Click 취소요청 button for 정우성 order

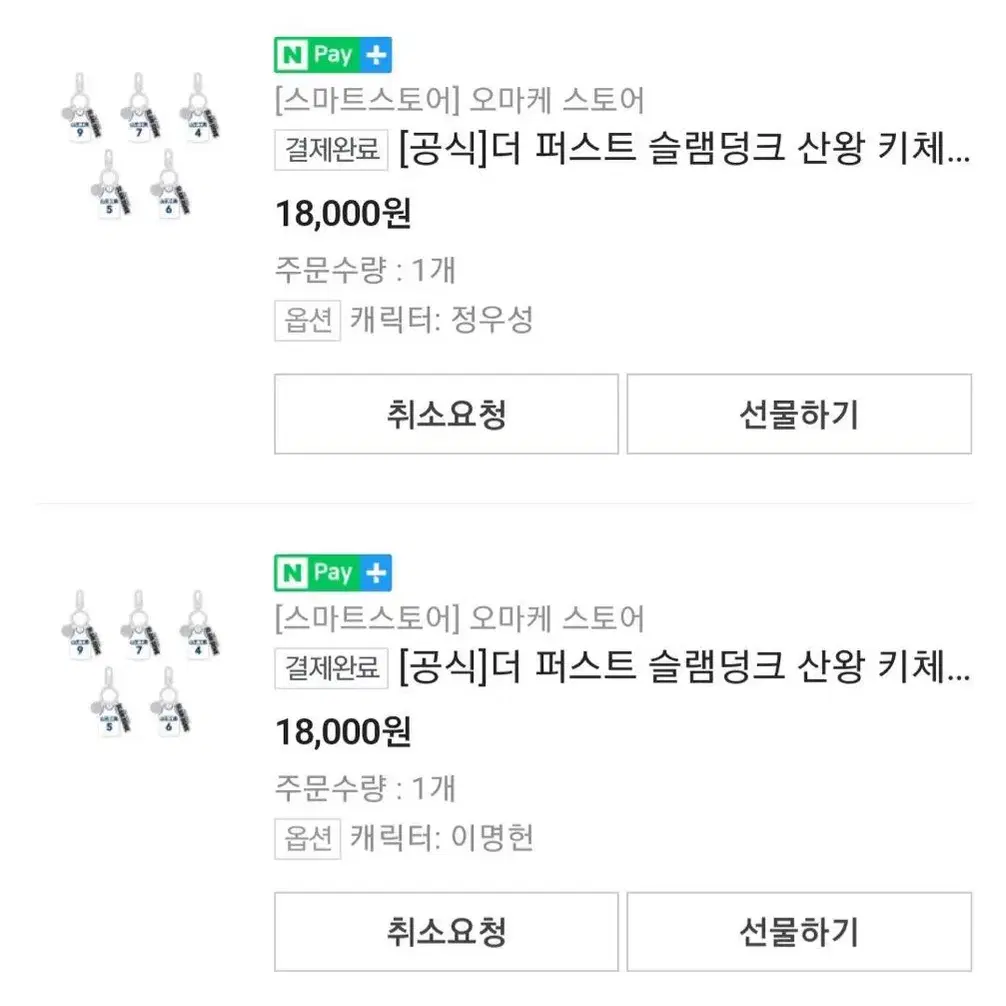(x=446, y=414)
